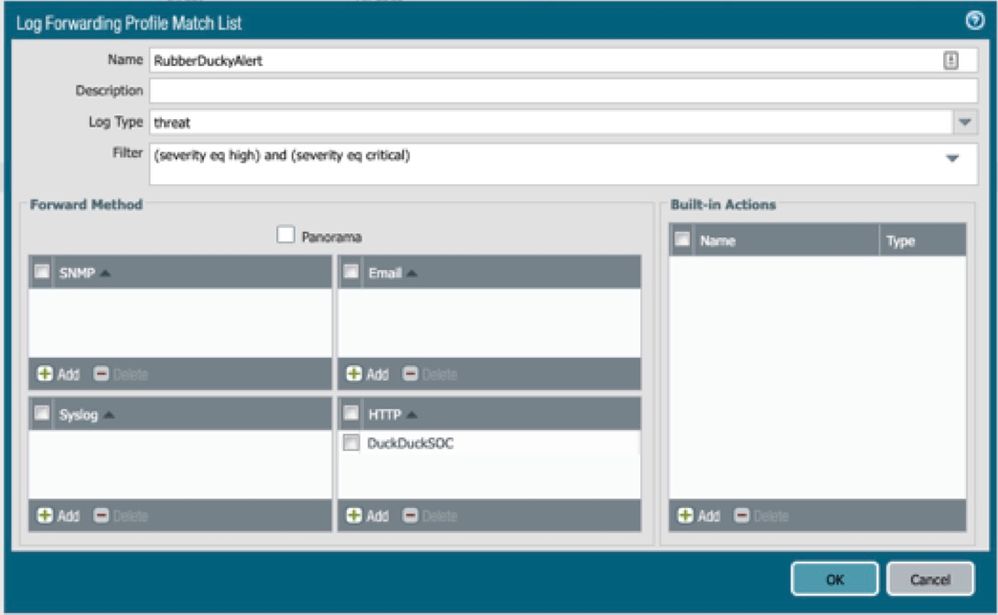
Task: Add an Email server profile
Action: pos(367,374)
